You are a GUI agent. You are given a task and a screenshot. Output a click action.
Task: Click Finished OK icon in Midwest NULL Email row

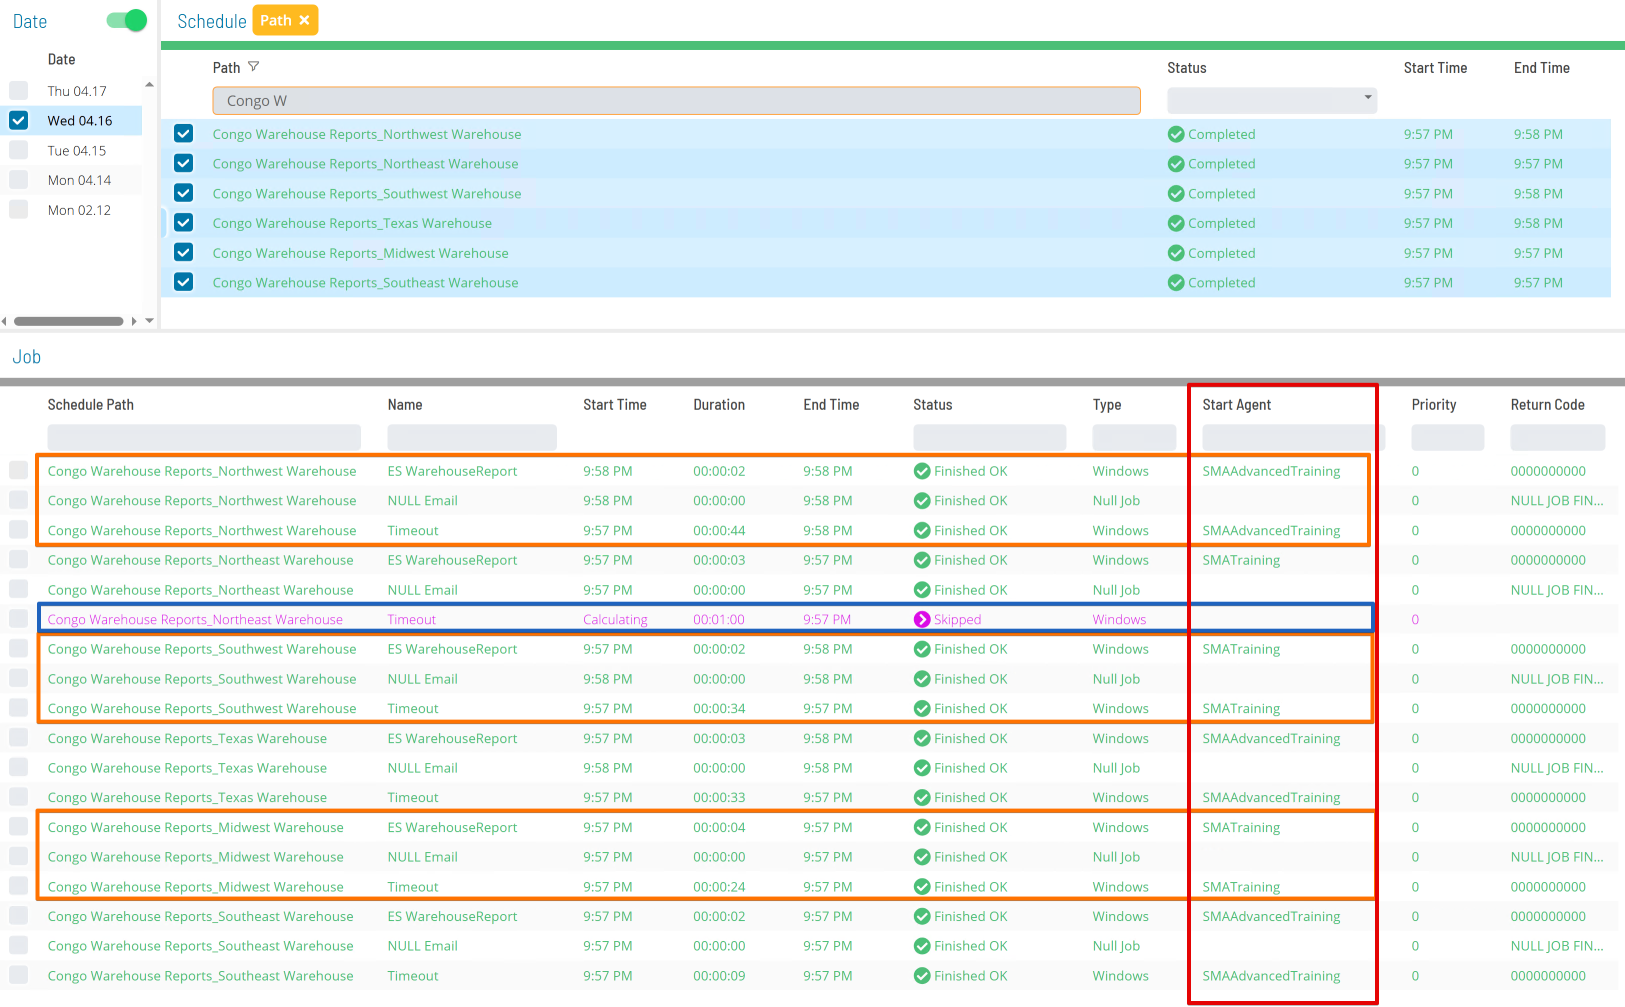pos(922,857)
